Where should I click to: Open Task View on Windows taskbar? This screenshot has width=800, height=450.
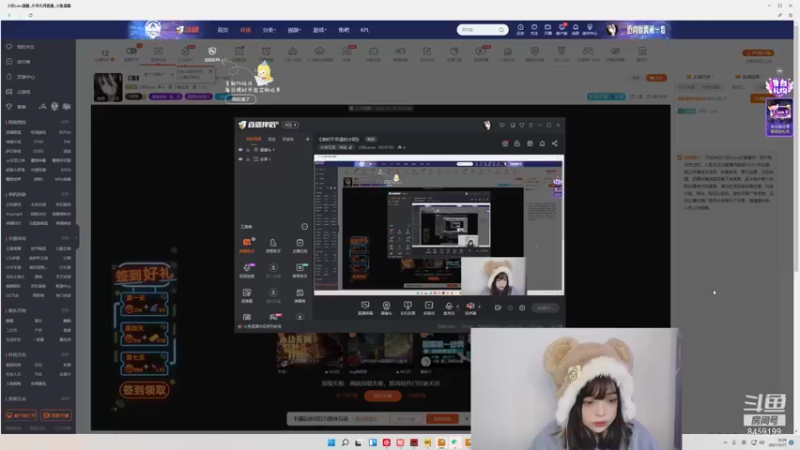(x=359, y=442)
